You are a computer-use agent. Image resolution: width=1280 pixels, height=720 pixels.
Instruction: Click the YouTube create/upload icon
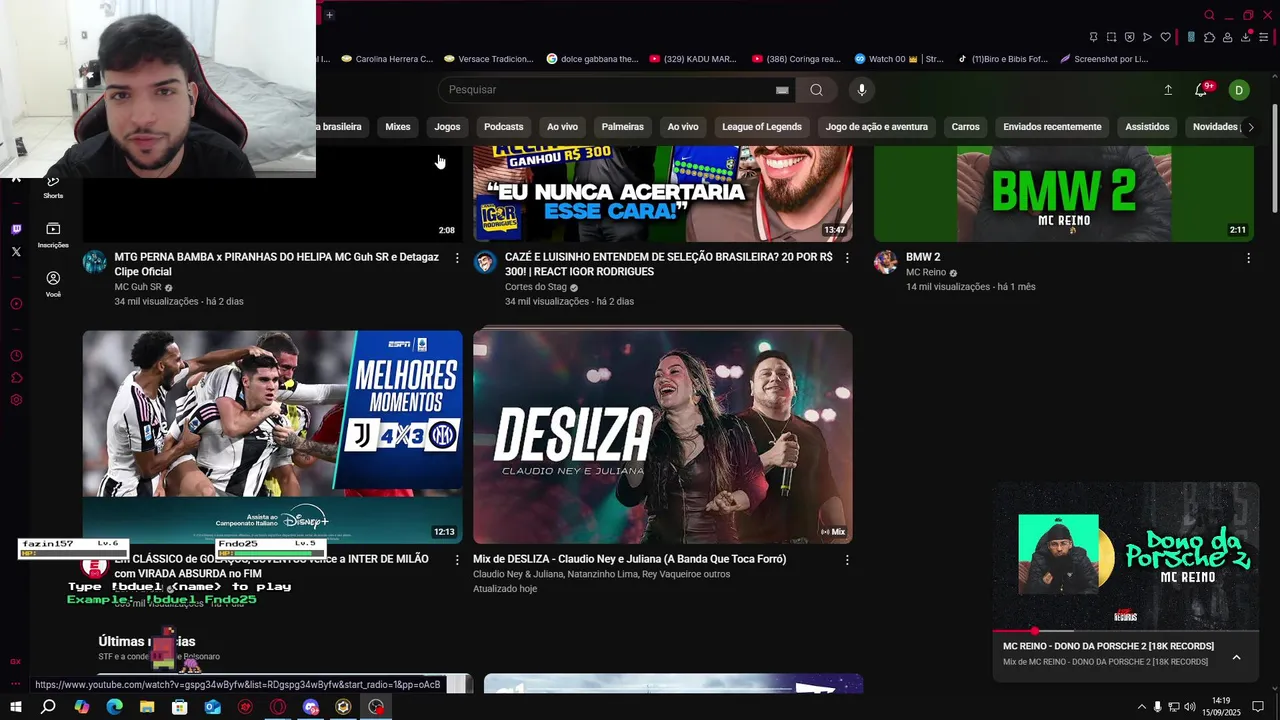pos(1168,90)
